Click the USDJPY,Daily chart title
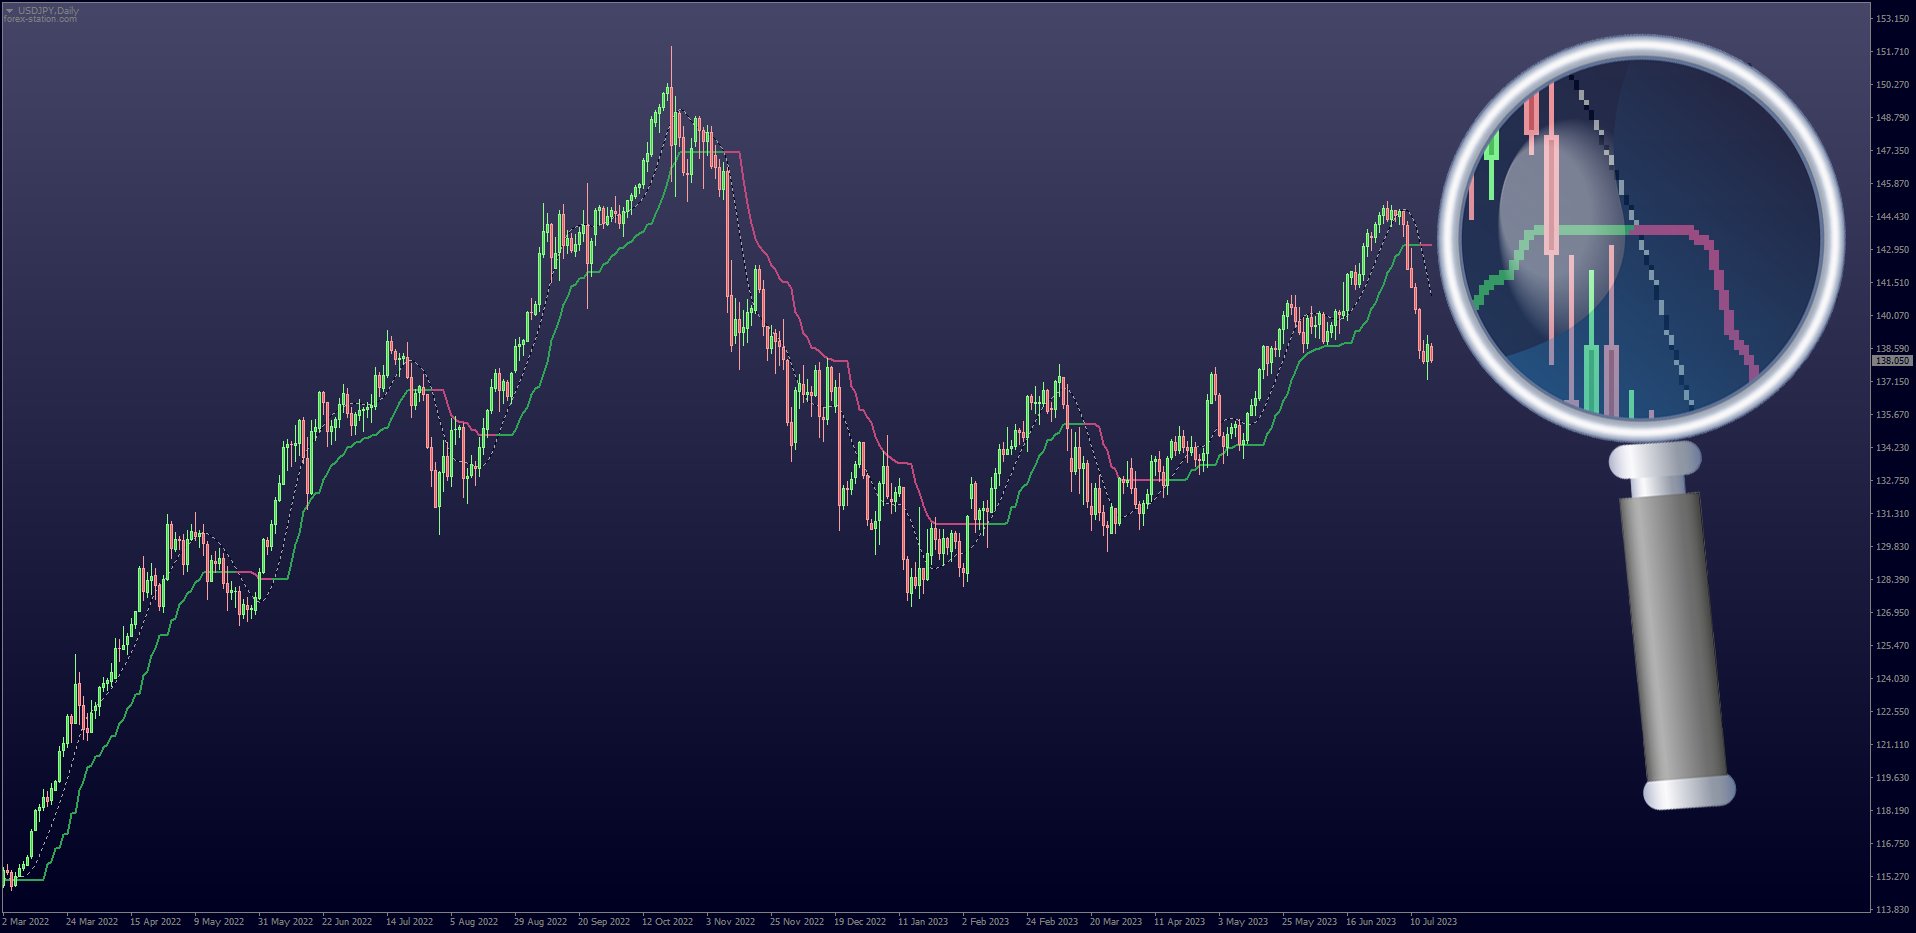Screen dimensions: 1916x933 (48, 10)
